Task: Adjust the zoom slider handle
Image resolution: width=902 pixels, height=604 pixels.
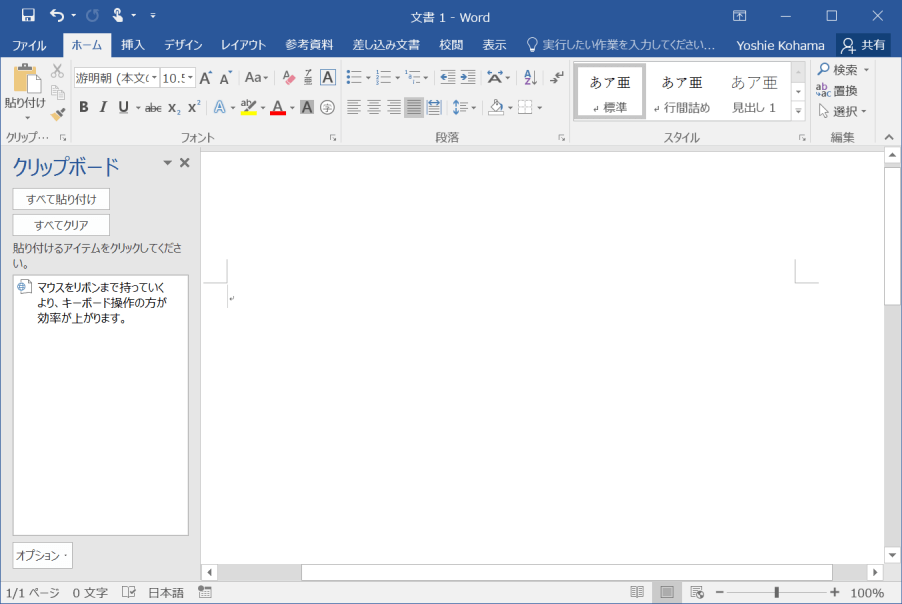Action: point(777,592)
